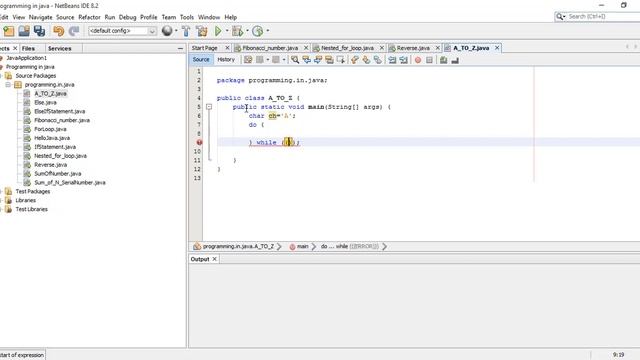Click the Last Edit icon in editor toolbar
640x360 pixels.
248,60
